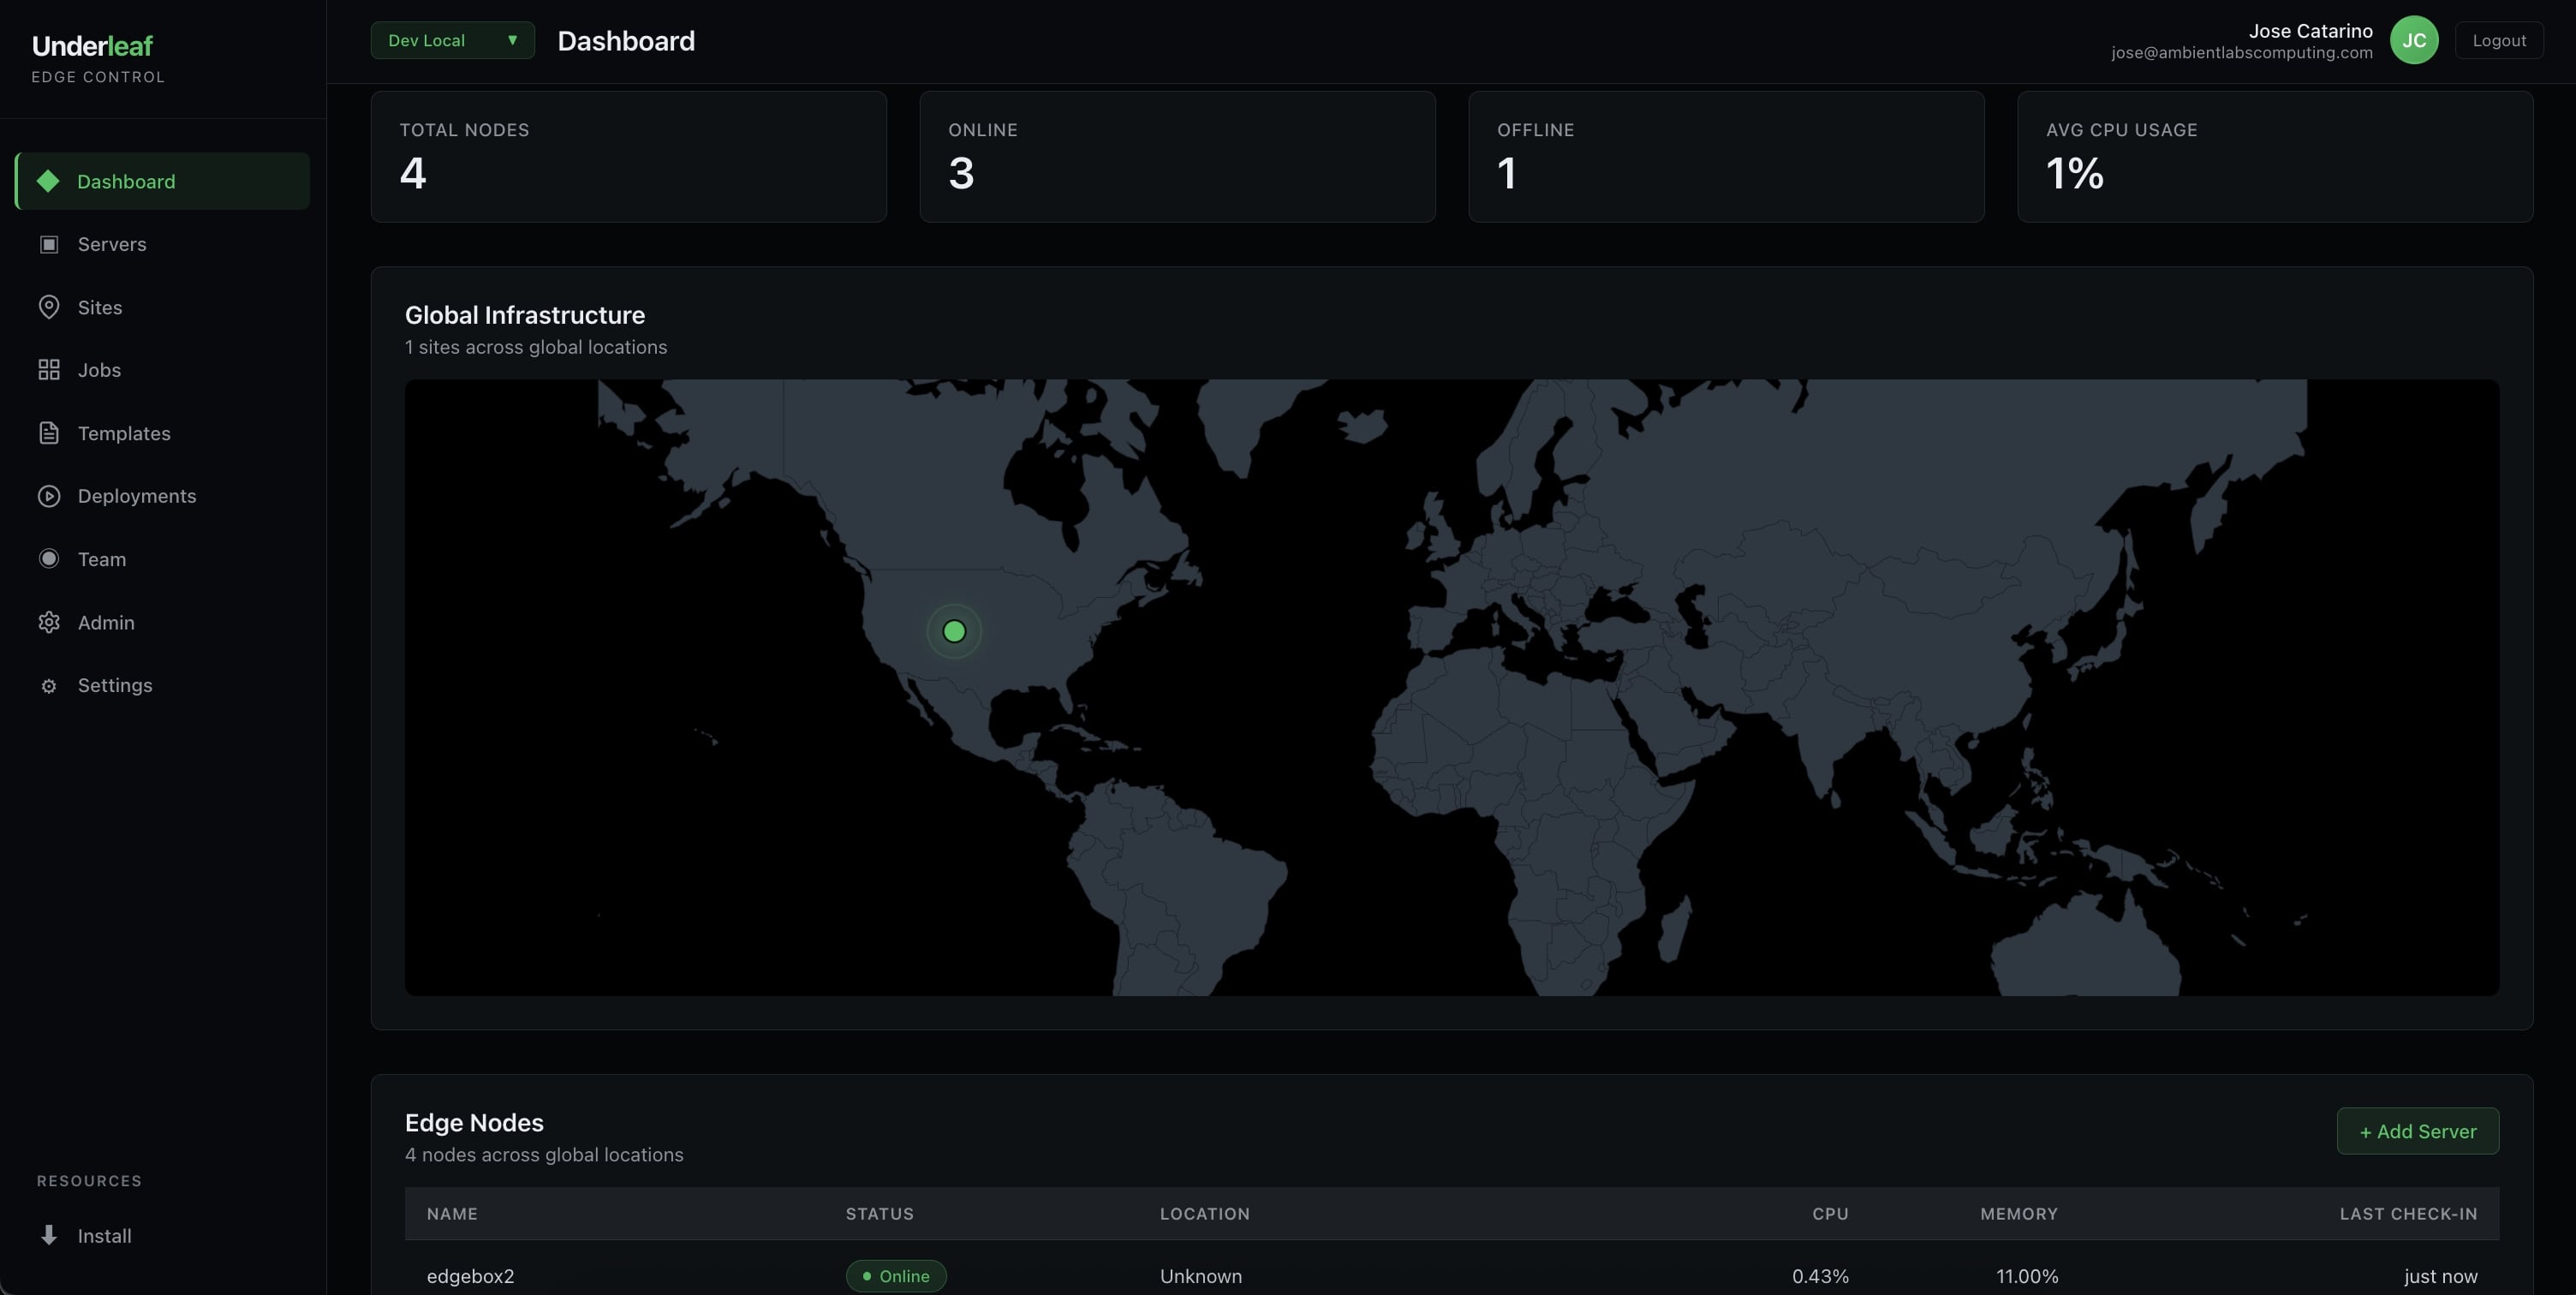This screenshot has width=2576, height=1295.
Task: Go to Deployments in the sidebar
Action: coord(137,496)
